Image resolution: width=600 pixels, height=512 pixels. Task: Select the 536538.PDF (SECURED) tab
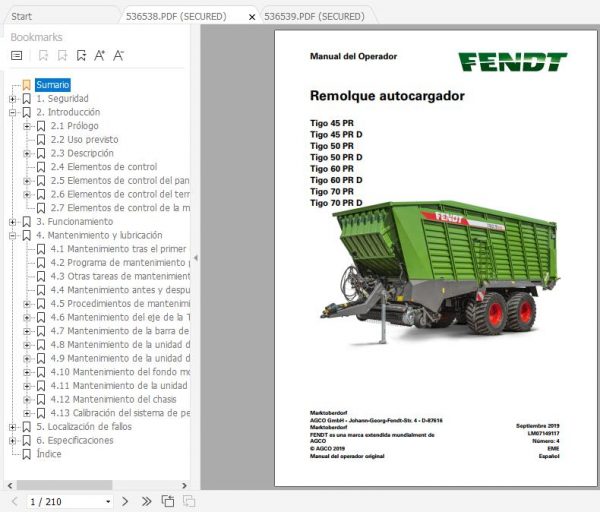(176, 16)
